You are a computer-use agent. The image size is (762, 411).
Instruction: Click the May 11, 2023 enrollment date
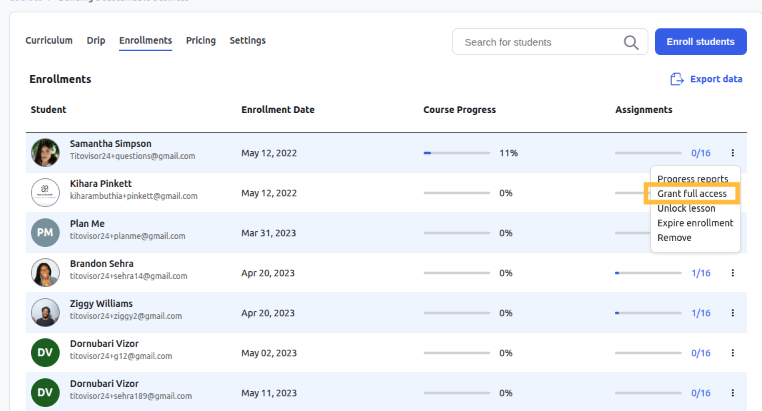(269, 393)
